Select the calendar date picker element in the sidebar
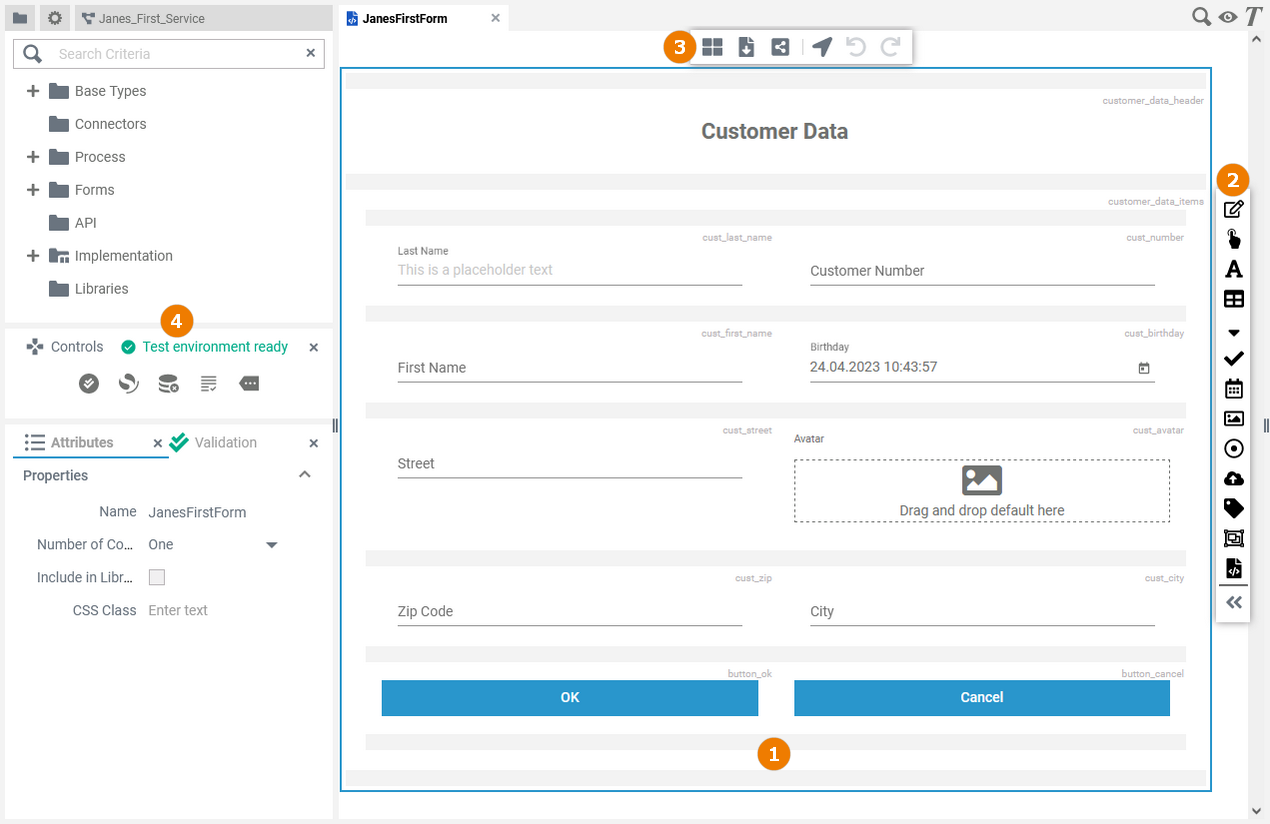 (x=1234, y=389)
